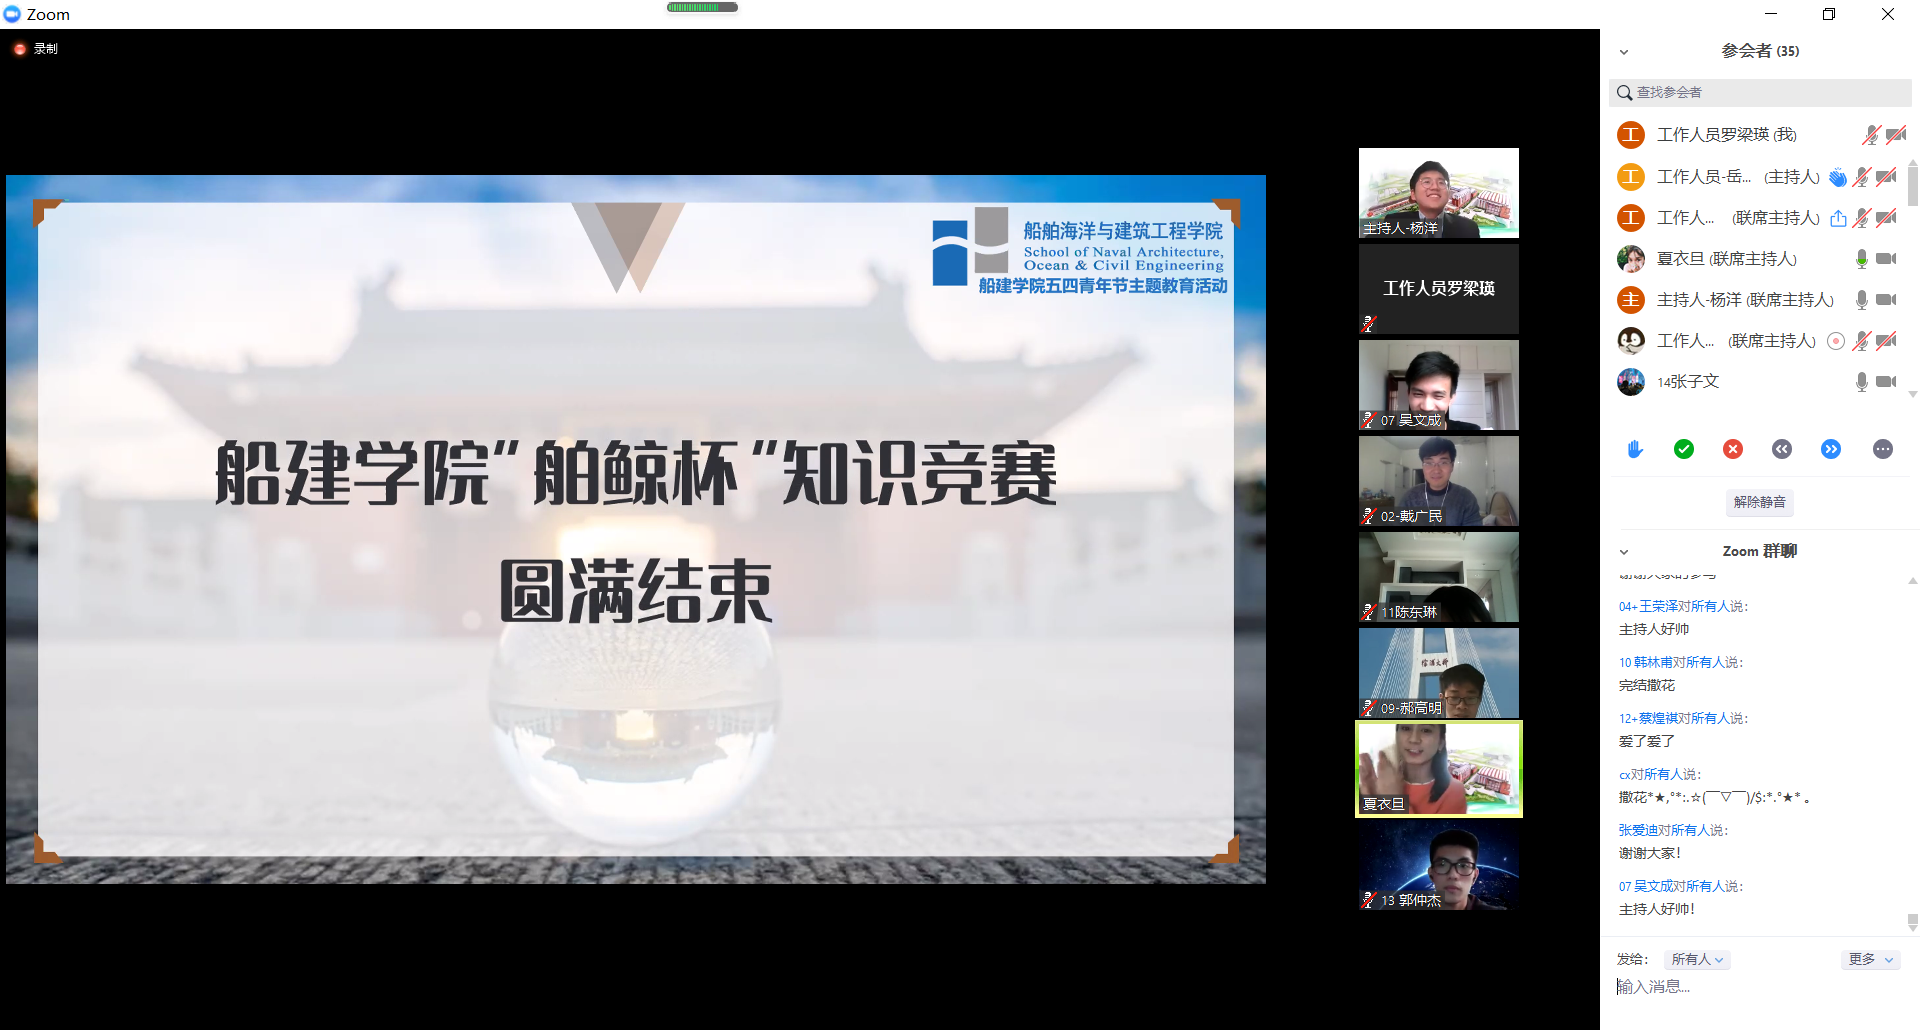Click the 解除静音 button
The width and height of the screenshot is (1920, 1030).
pyautogui.click(x=1759, y=502)
